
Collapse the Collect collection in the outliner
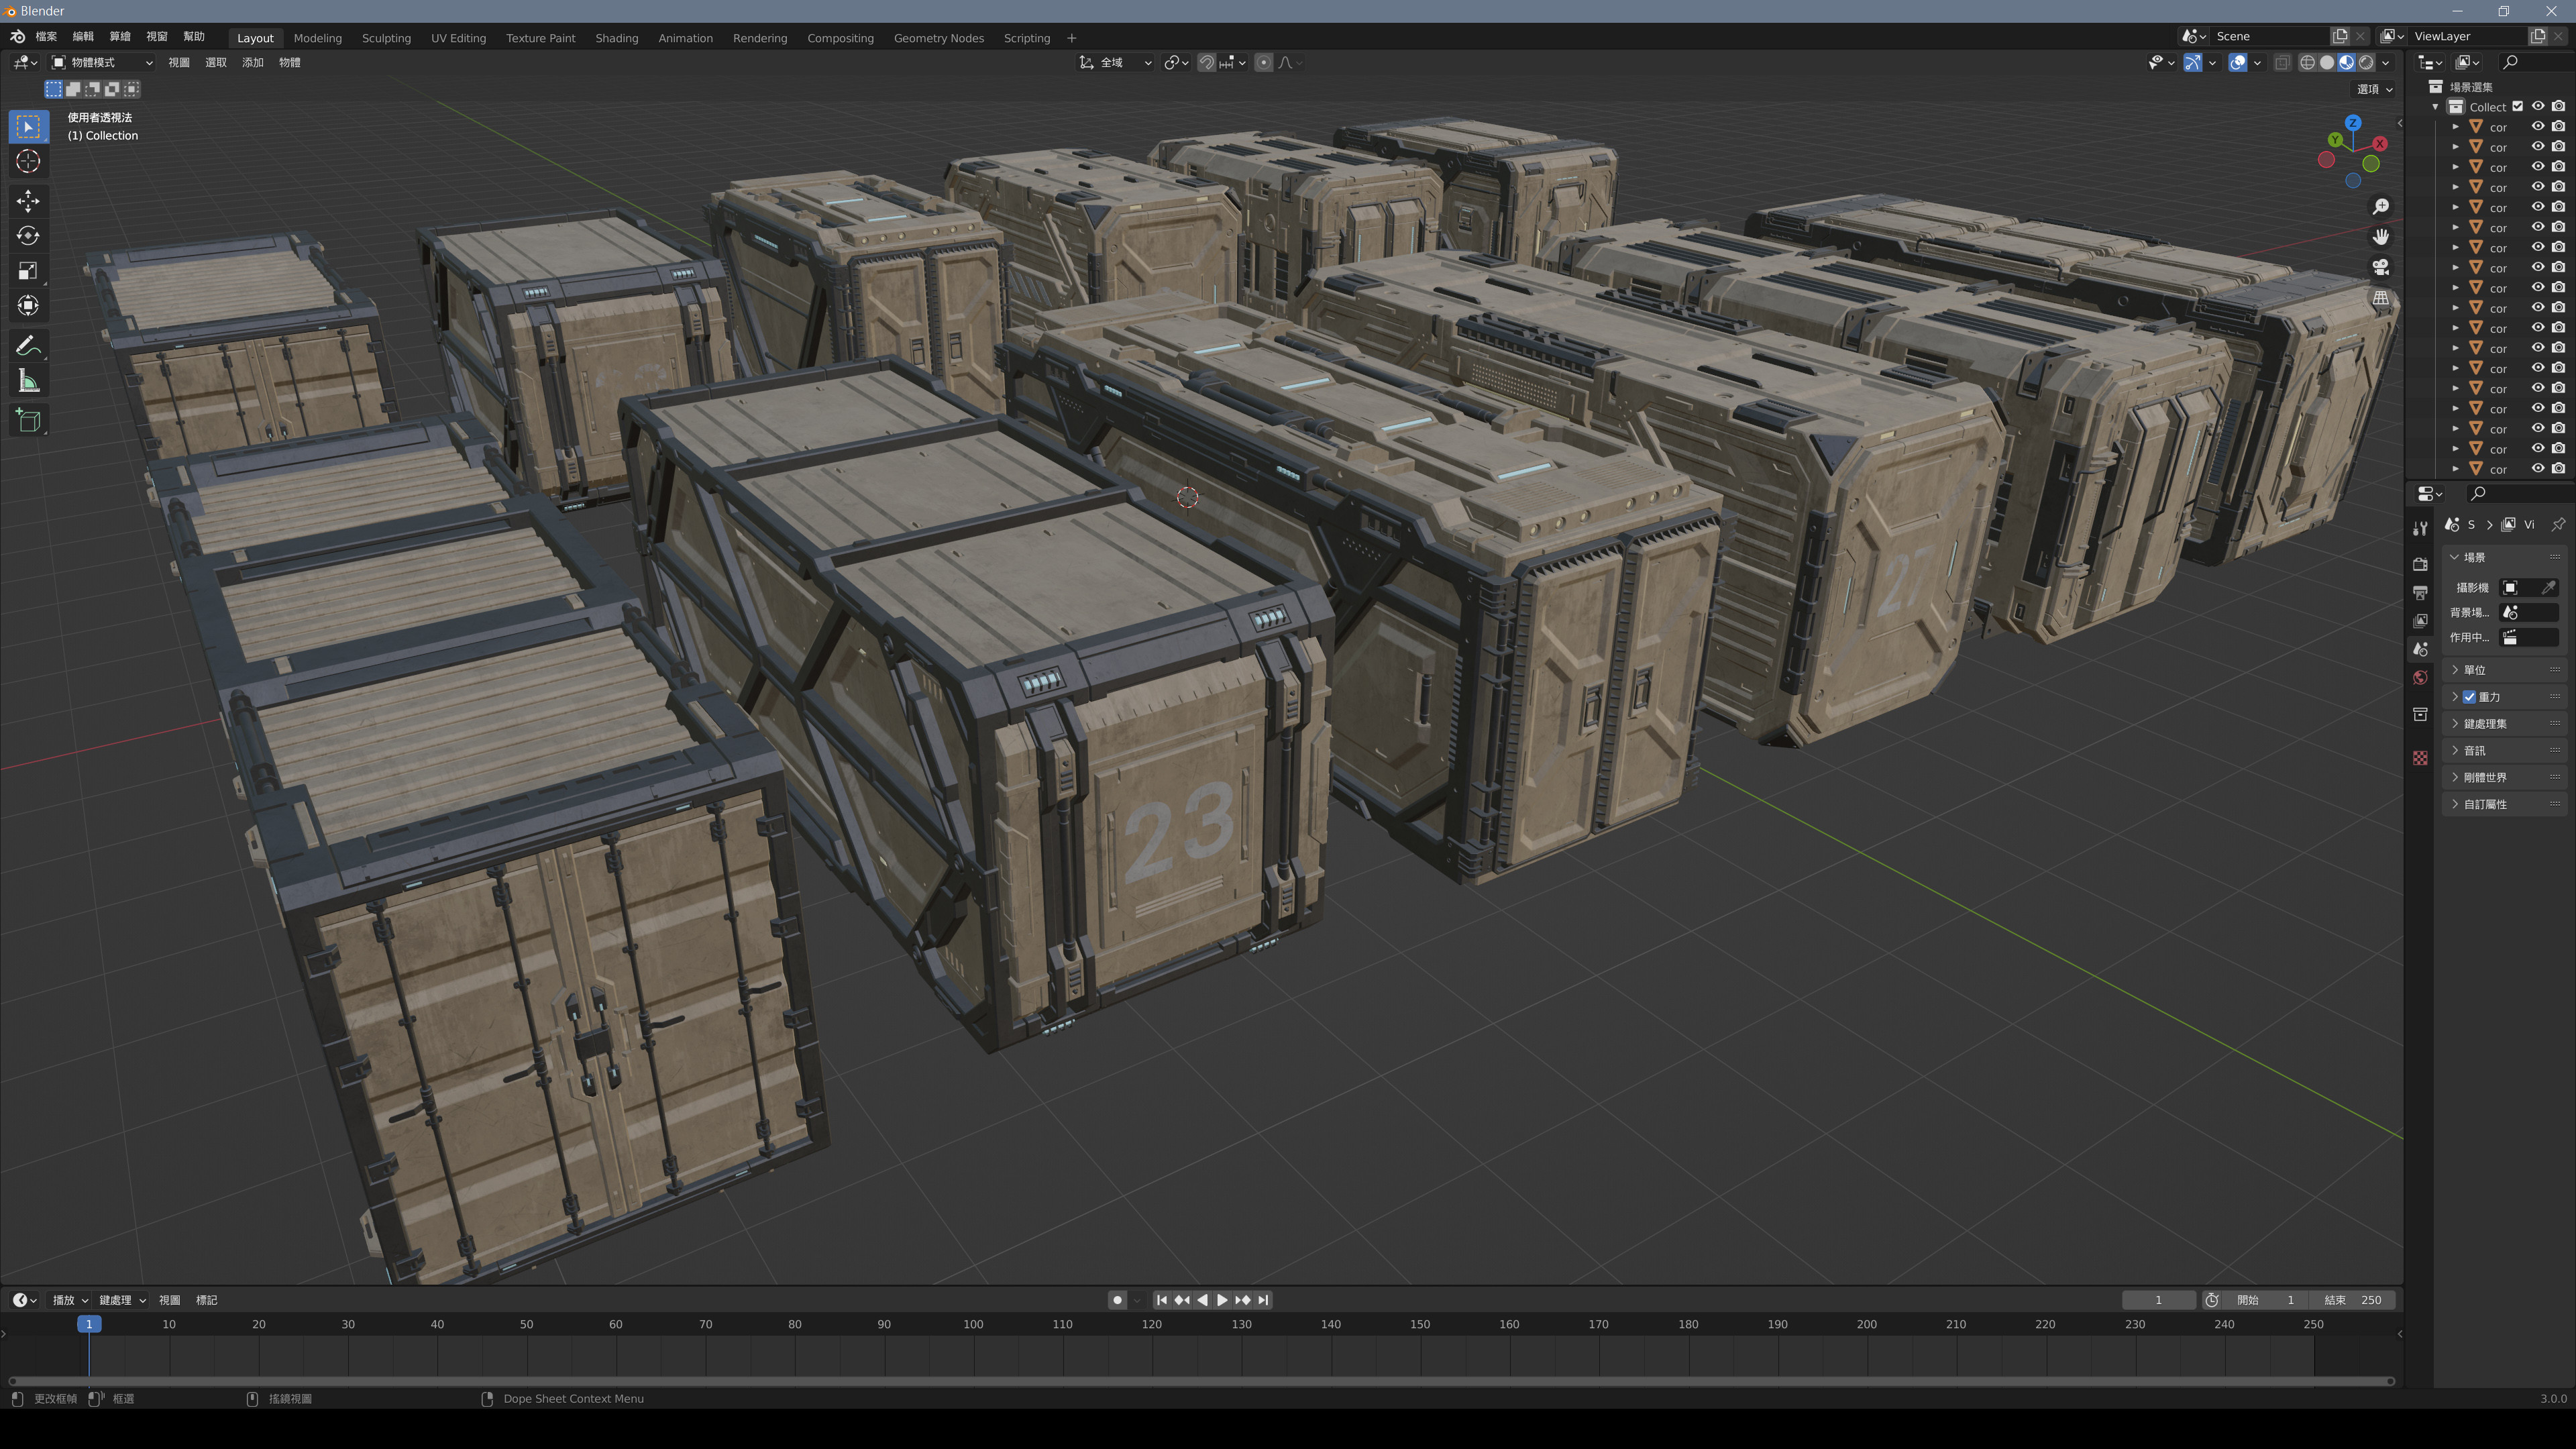click(x=2436, y=107)
